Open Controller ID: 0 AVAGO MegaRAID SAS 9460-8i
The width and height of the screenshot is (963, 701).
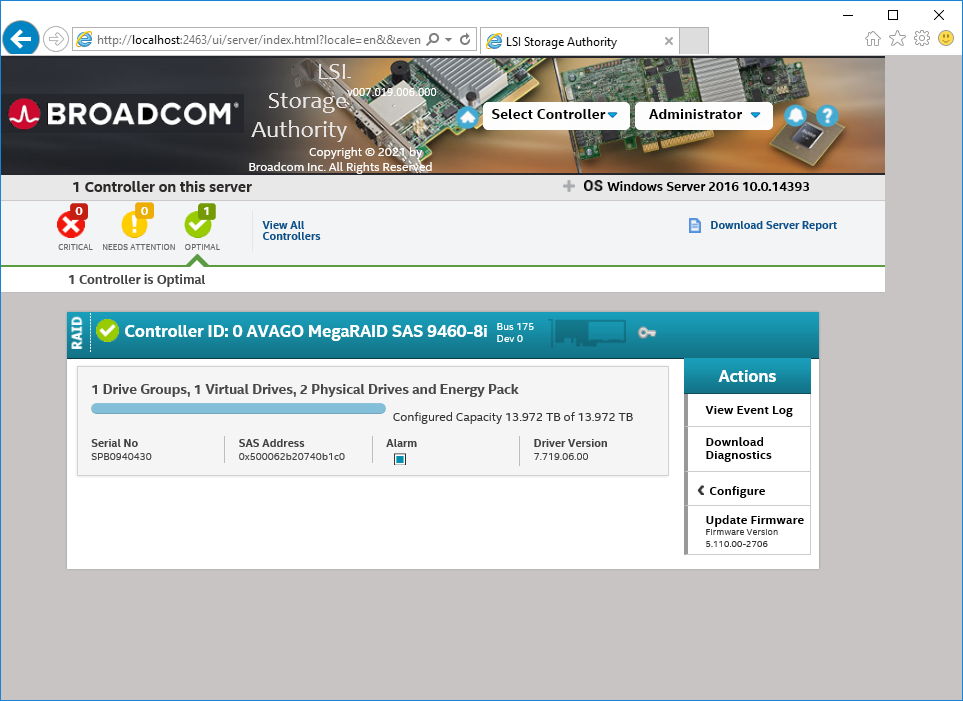click(306, 331)
